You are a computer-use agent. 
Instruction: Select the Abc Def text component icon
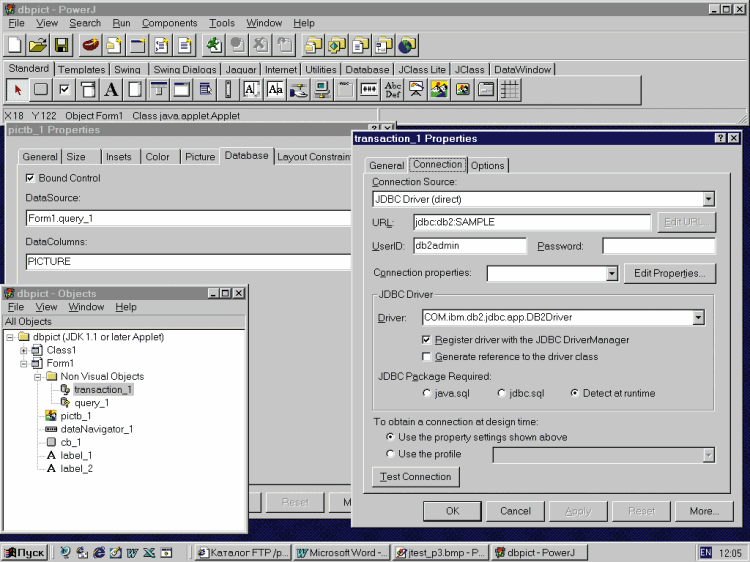pos(393,90)
